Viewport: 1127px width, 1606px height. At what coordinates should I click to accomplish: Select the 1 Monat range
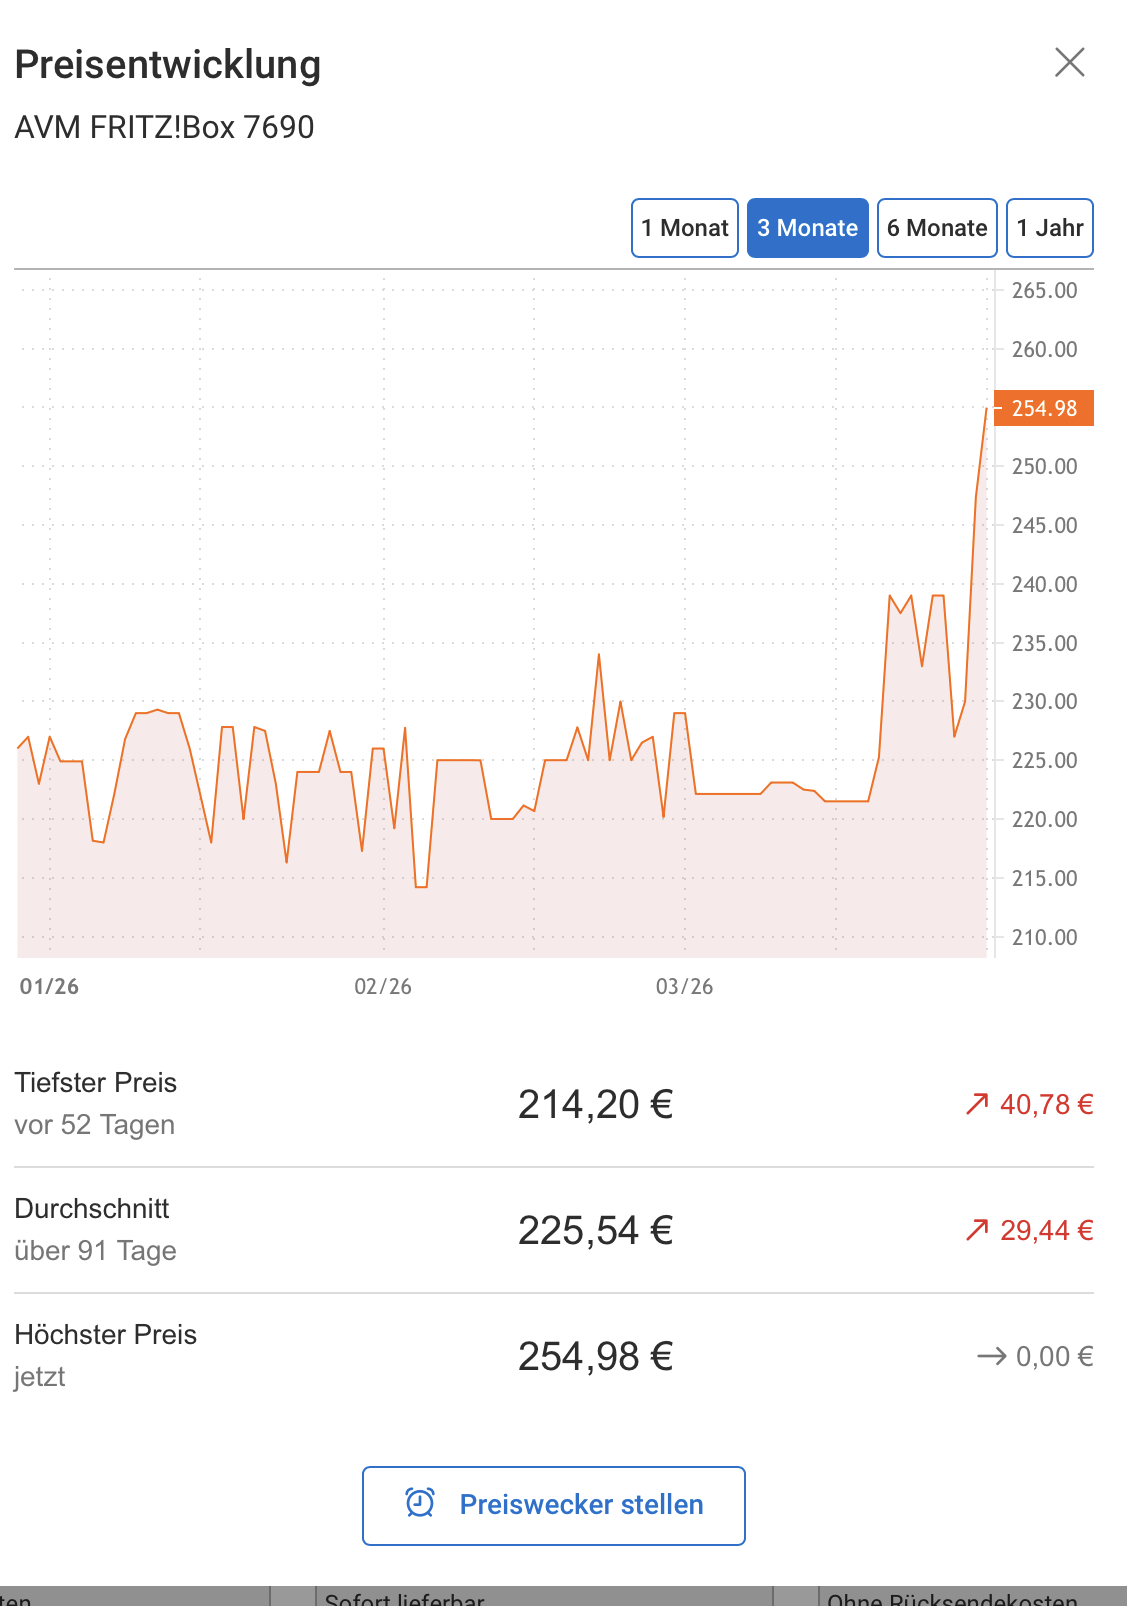click(x=685, y=228)
